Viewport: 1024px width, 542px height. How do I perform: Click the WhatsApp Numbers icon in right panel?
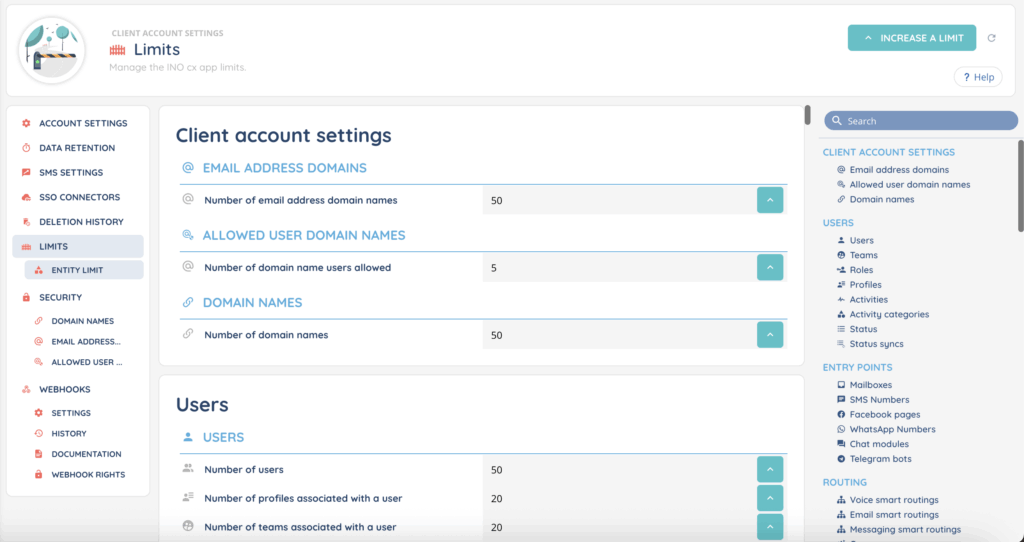click(x=841, y=429)
